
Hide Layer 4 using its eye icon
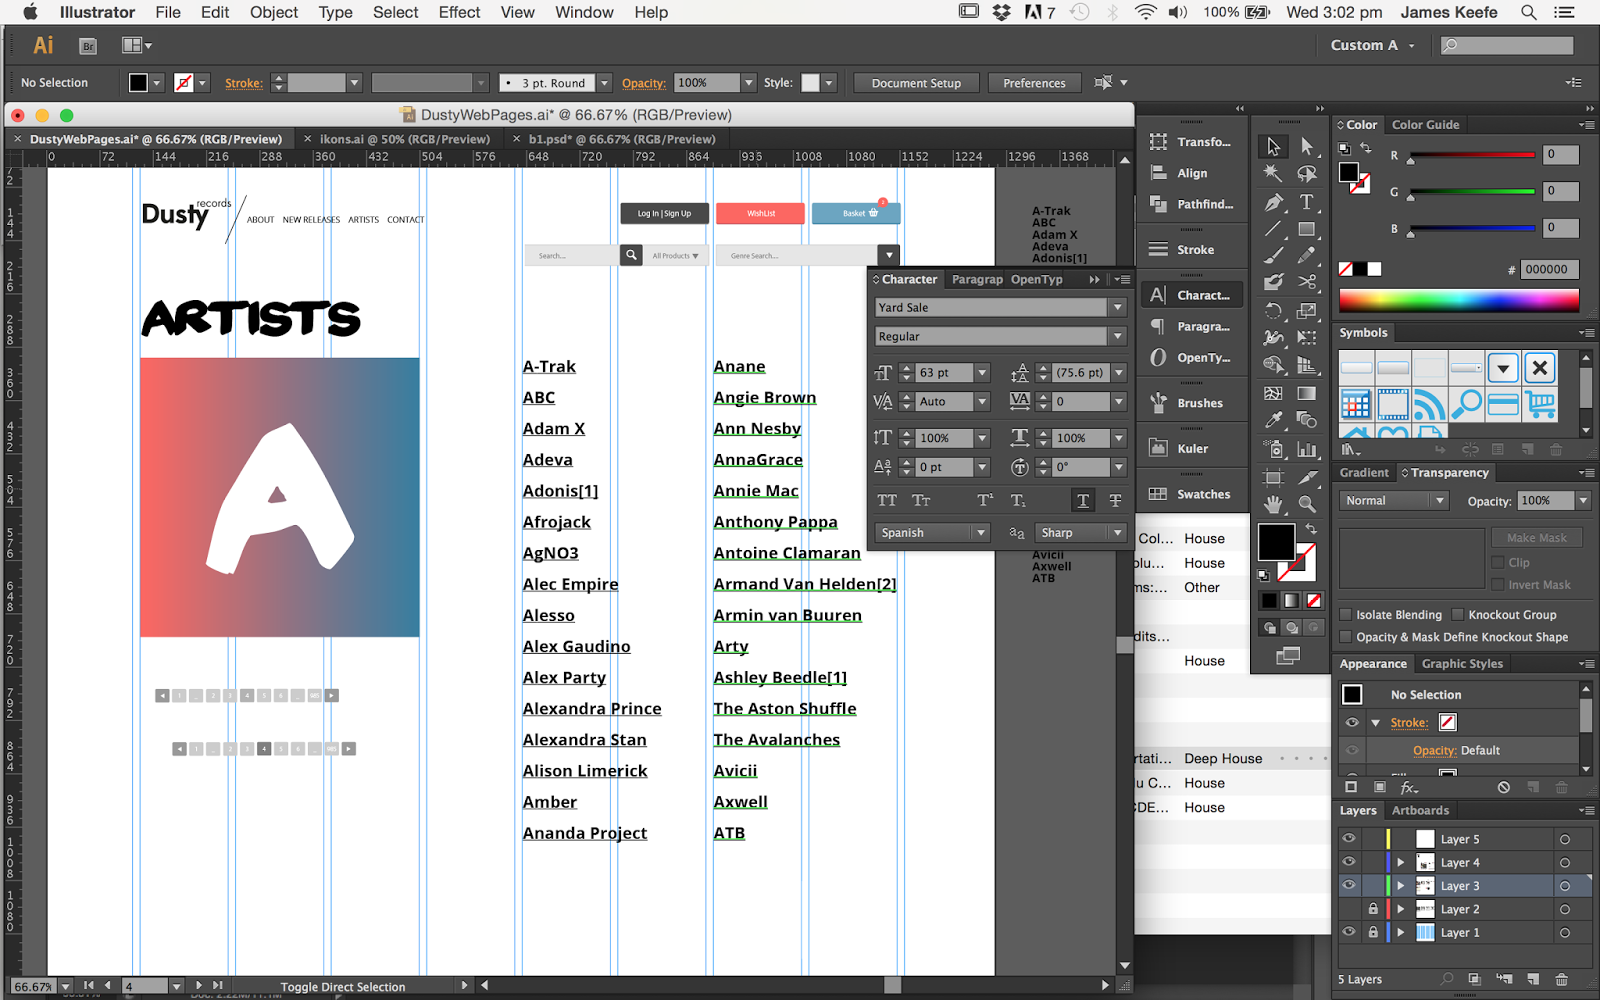tap(1349, 862)
